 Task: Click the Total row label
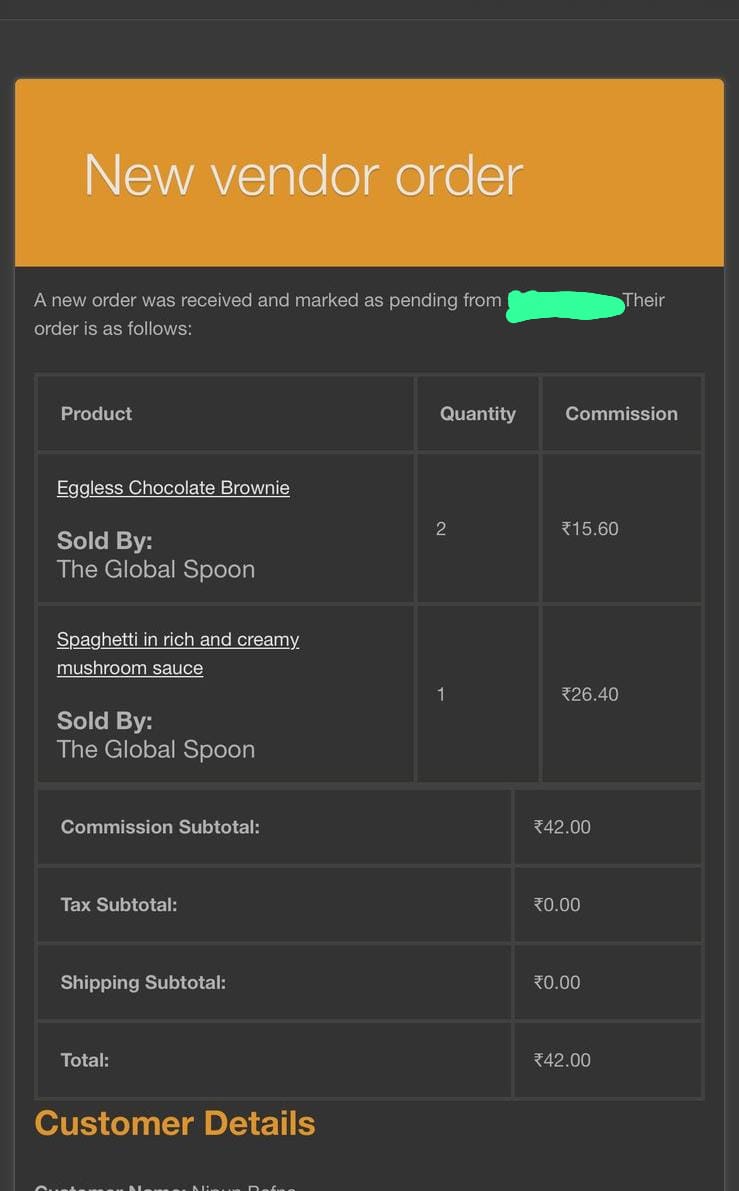pos(85,1060)
